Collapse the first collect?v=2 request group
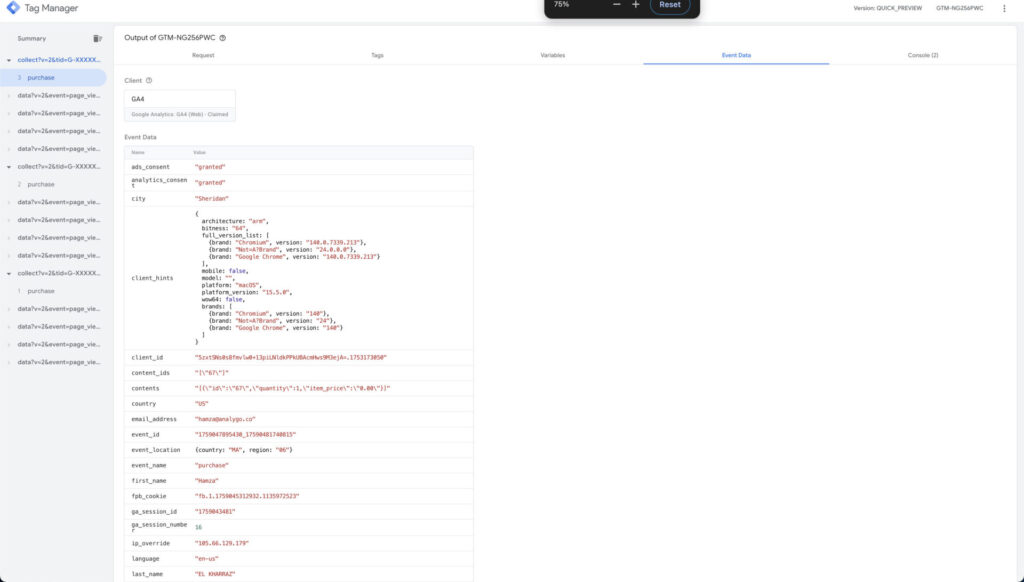The height and width of the screenshot is (582, 1024). pos(8,60)
